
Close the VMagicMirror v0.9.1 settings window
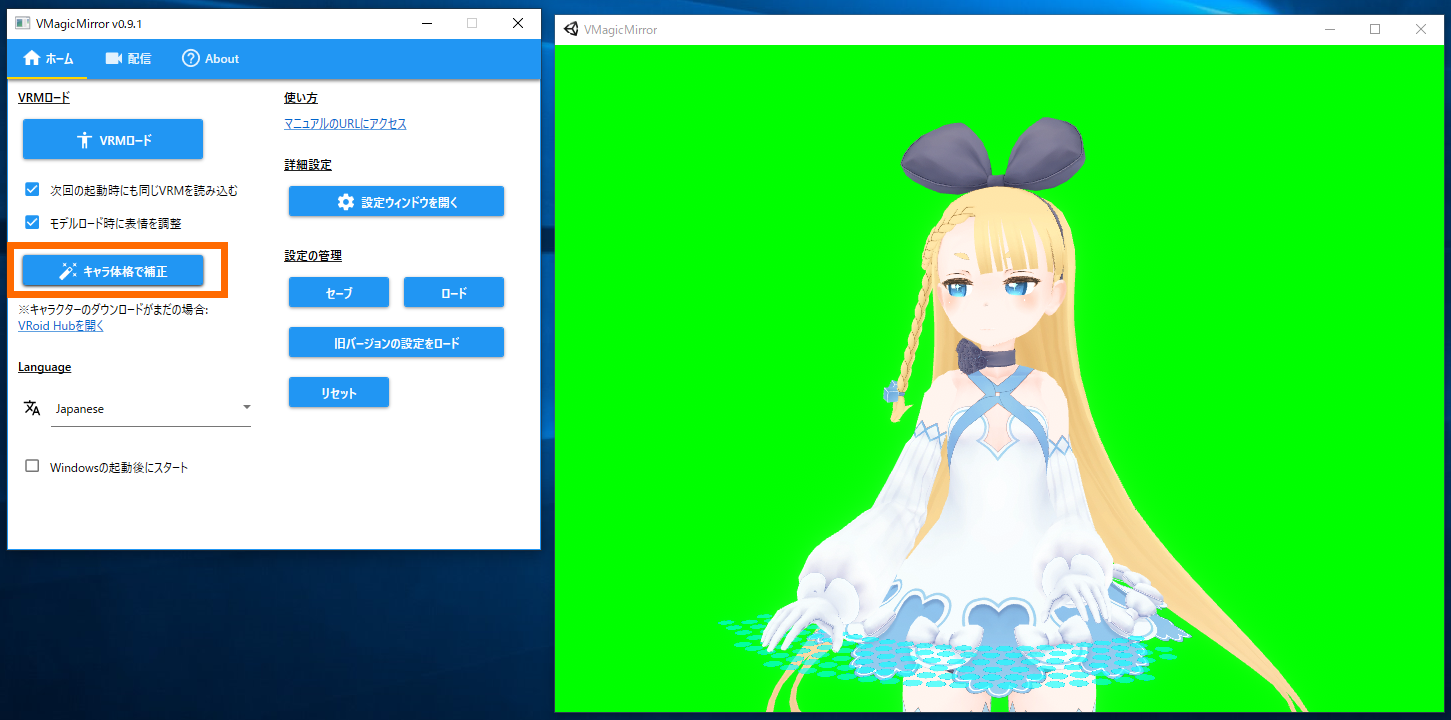[x=517, y=23]
